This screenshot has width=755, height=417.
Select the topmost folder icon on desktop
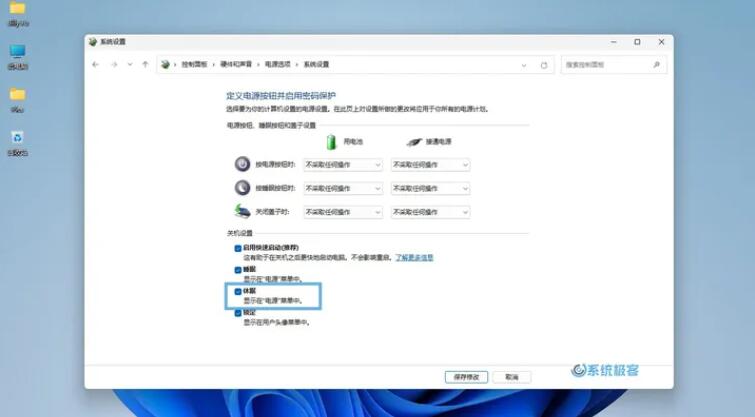tap(18, 13)
